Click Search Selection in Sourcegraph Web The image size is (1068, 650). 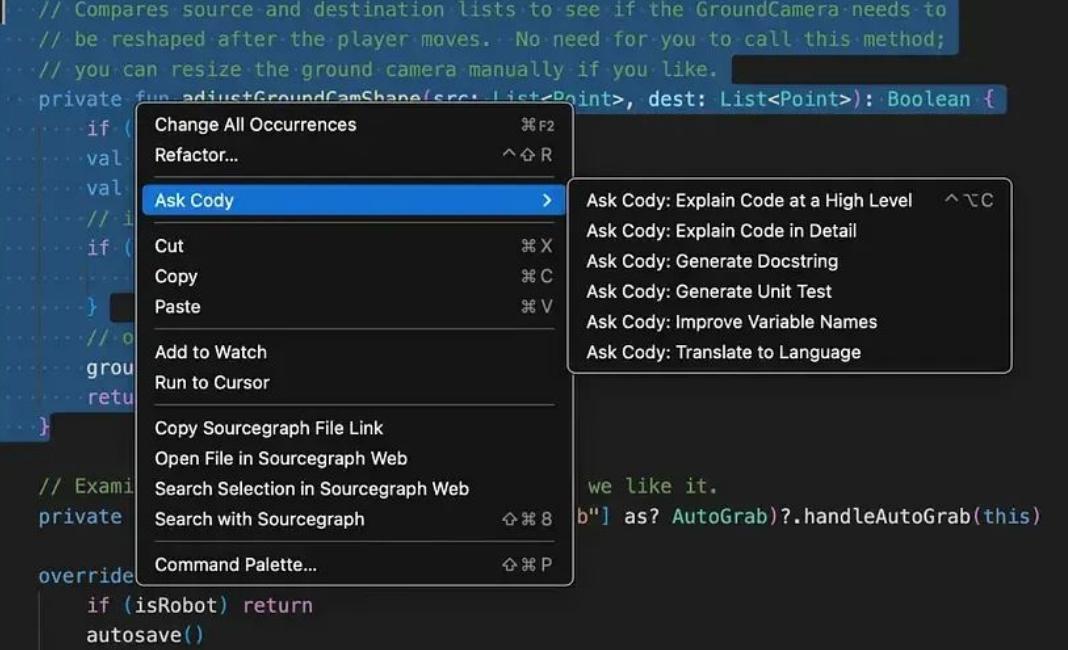coord(354,489)
